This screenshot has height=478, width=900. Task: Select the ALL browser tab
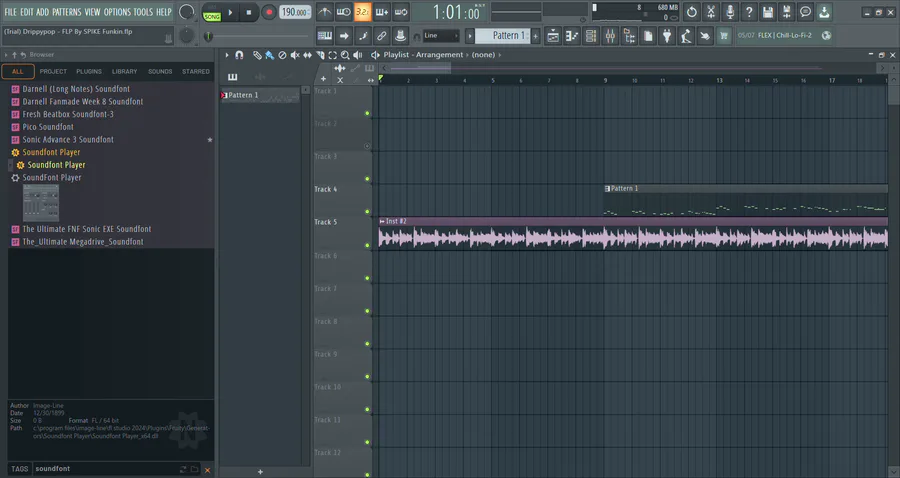tap(18, 72)
